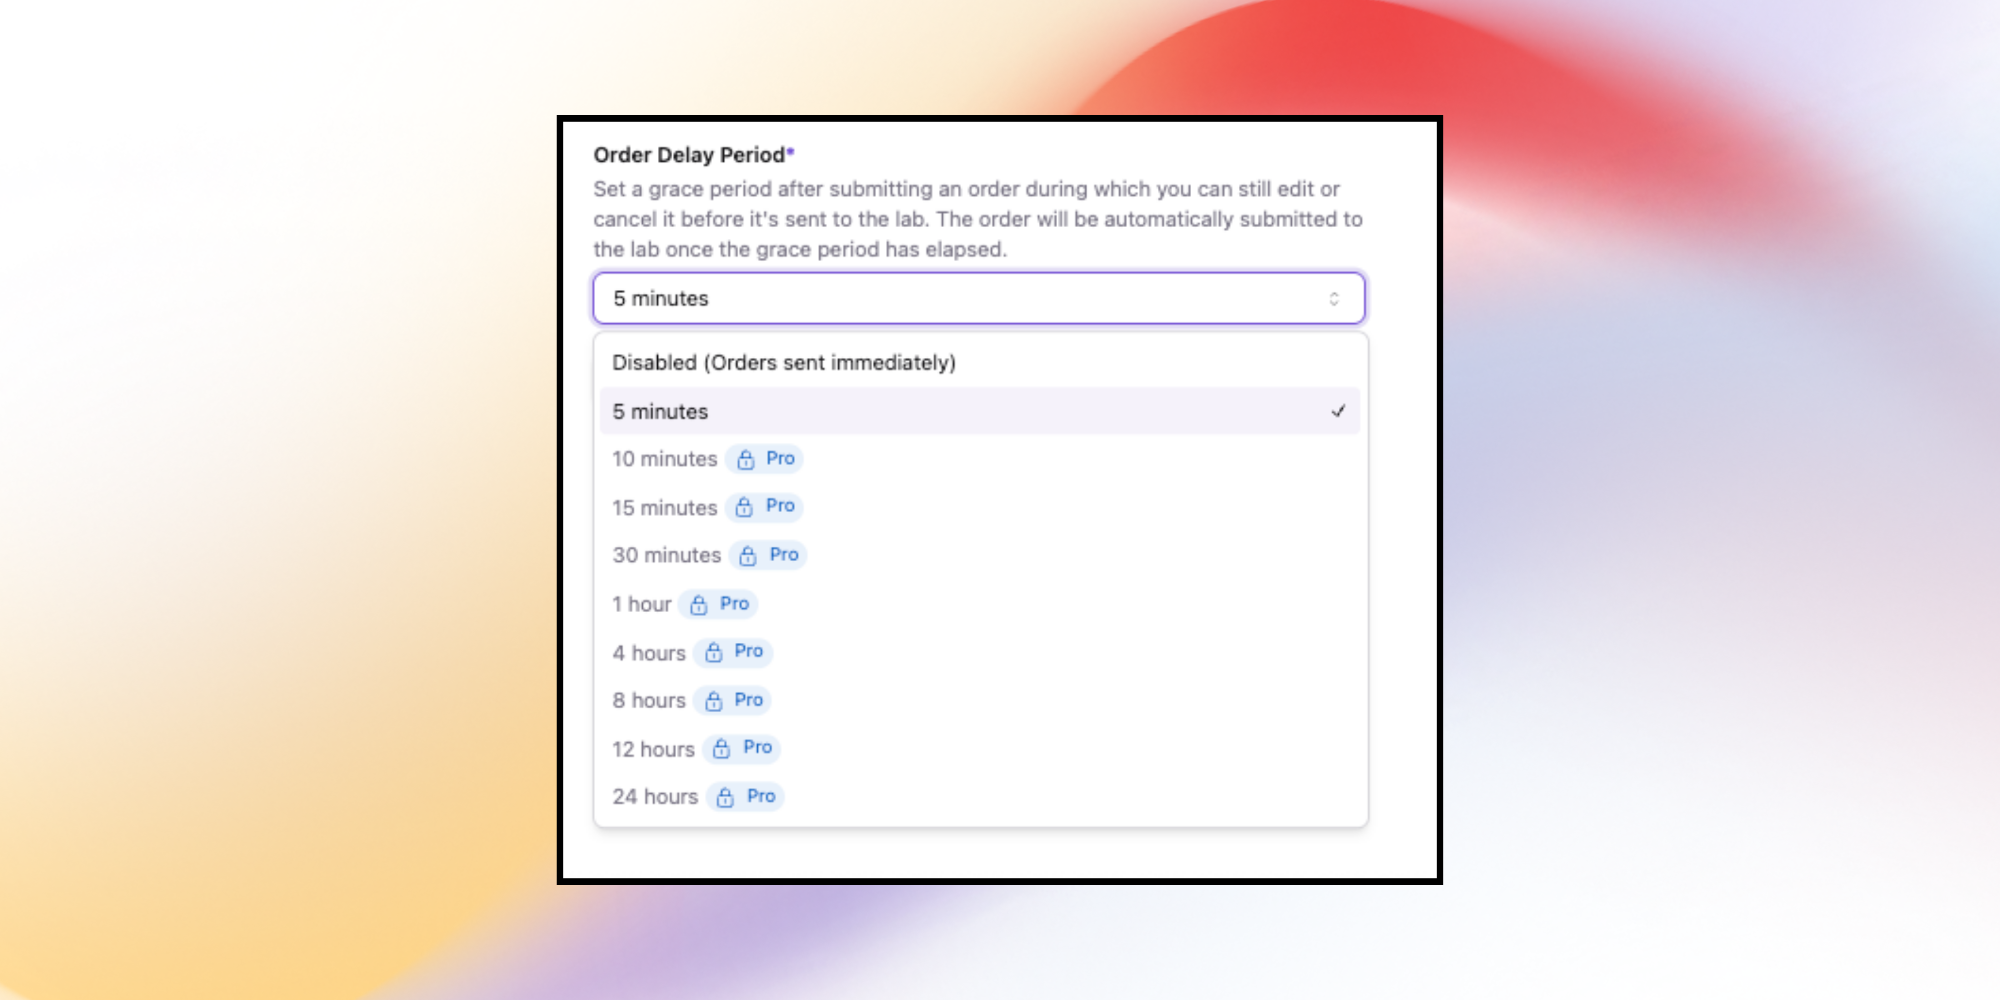The width and height of the screenshot is (2000, 1000).
Task: Select the Disabled orders sent immediately option
Action: pyautogui.click(x=784, y=362)
